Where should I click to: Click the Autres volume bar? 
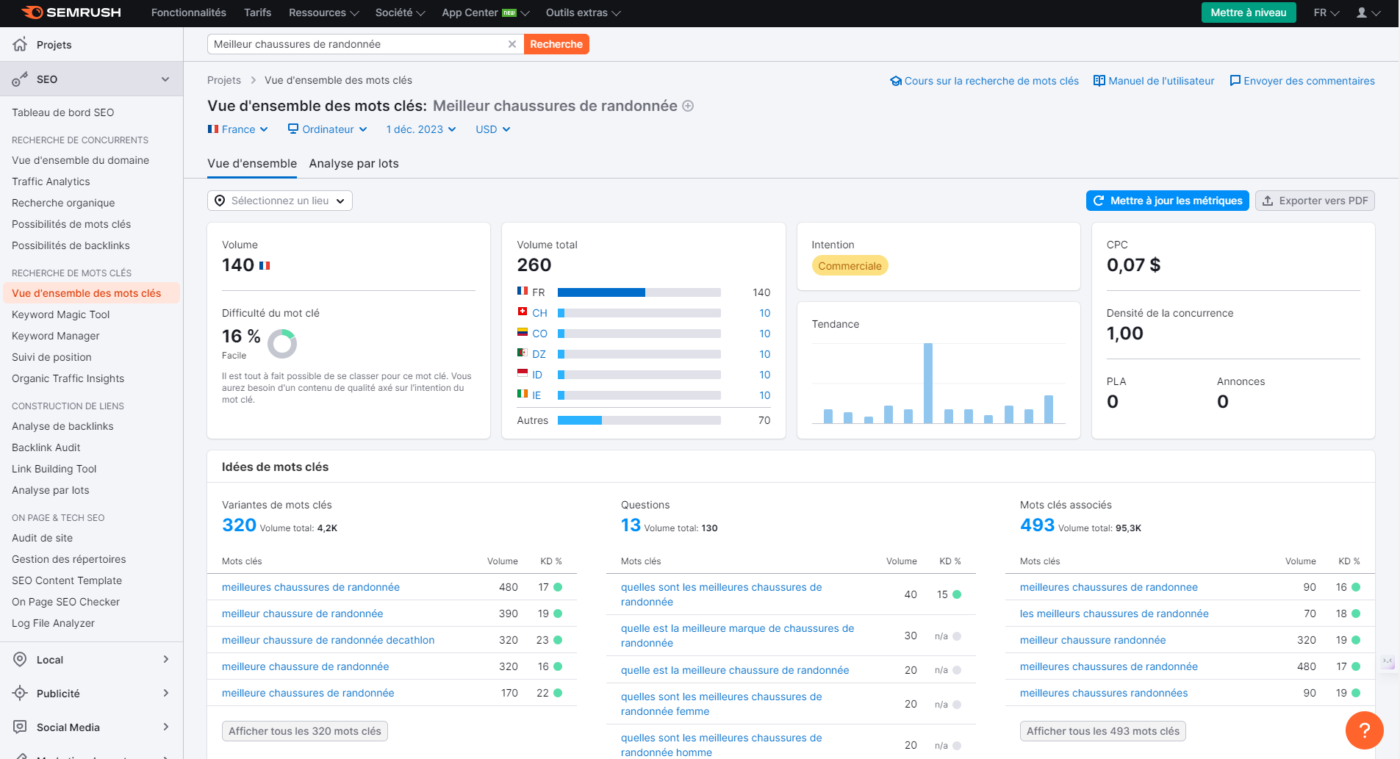pos(639,420)
